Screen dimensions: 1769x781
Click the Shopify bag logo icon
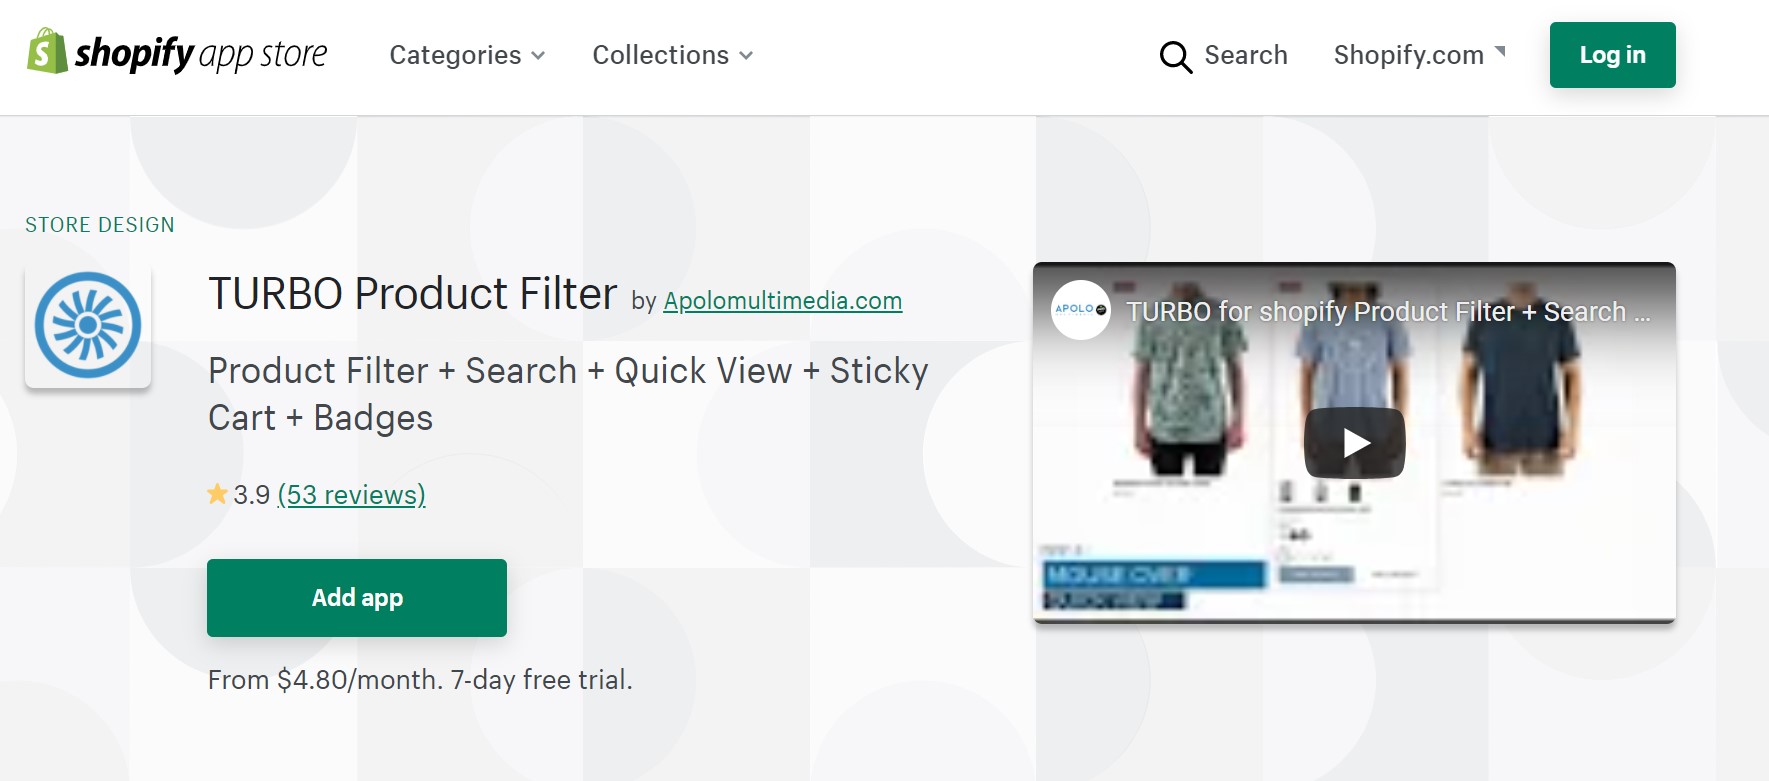(46, 51)
